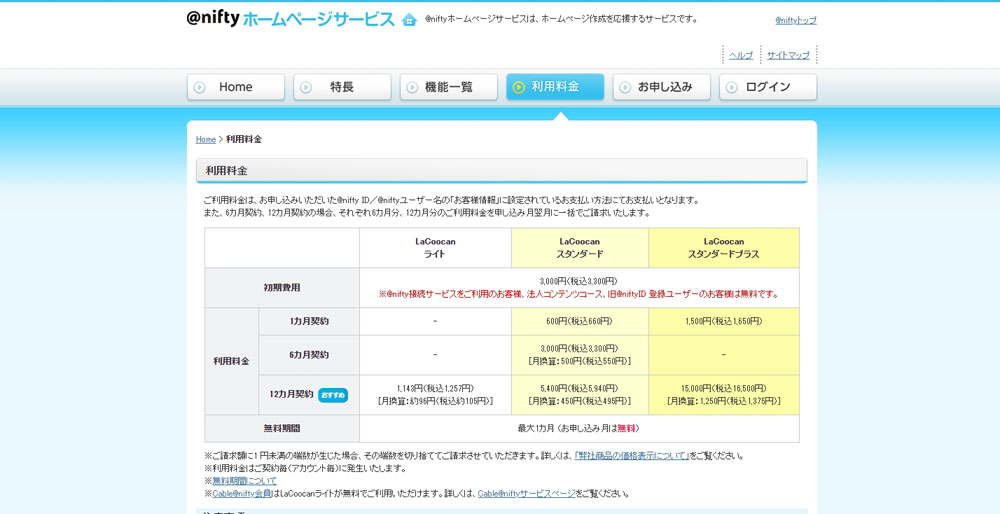Click the @nifty ホームページサービス logo

pos(291,19)
